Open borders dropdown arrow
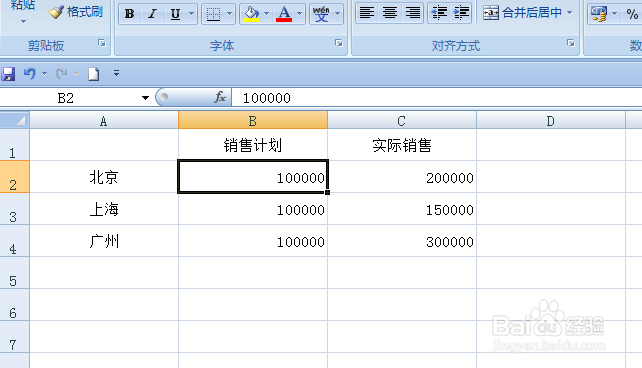The image size is (642, 368). (x=229, y=14)
